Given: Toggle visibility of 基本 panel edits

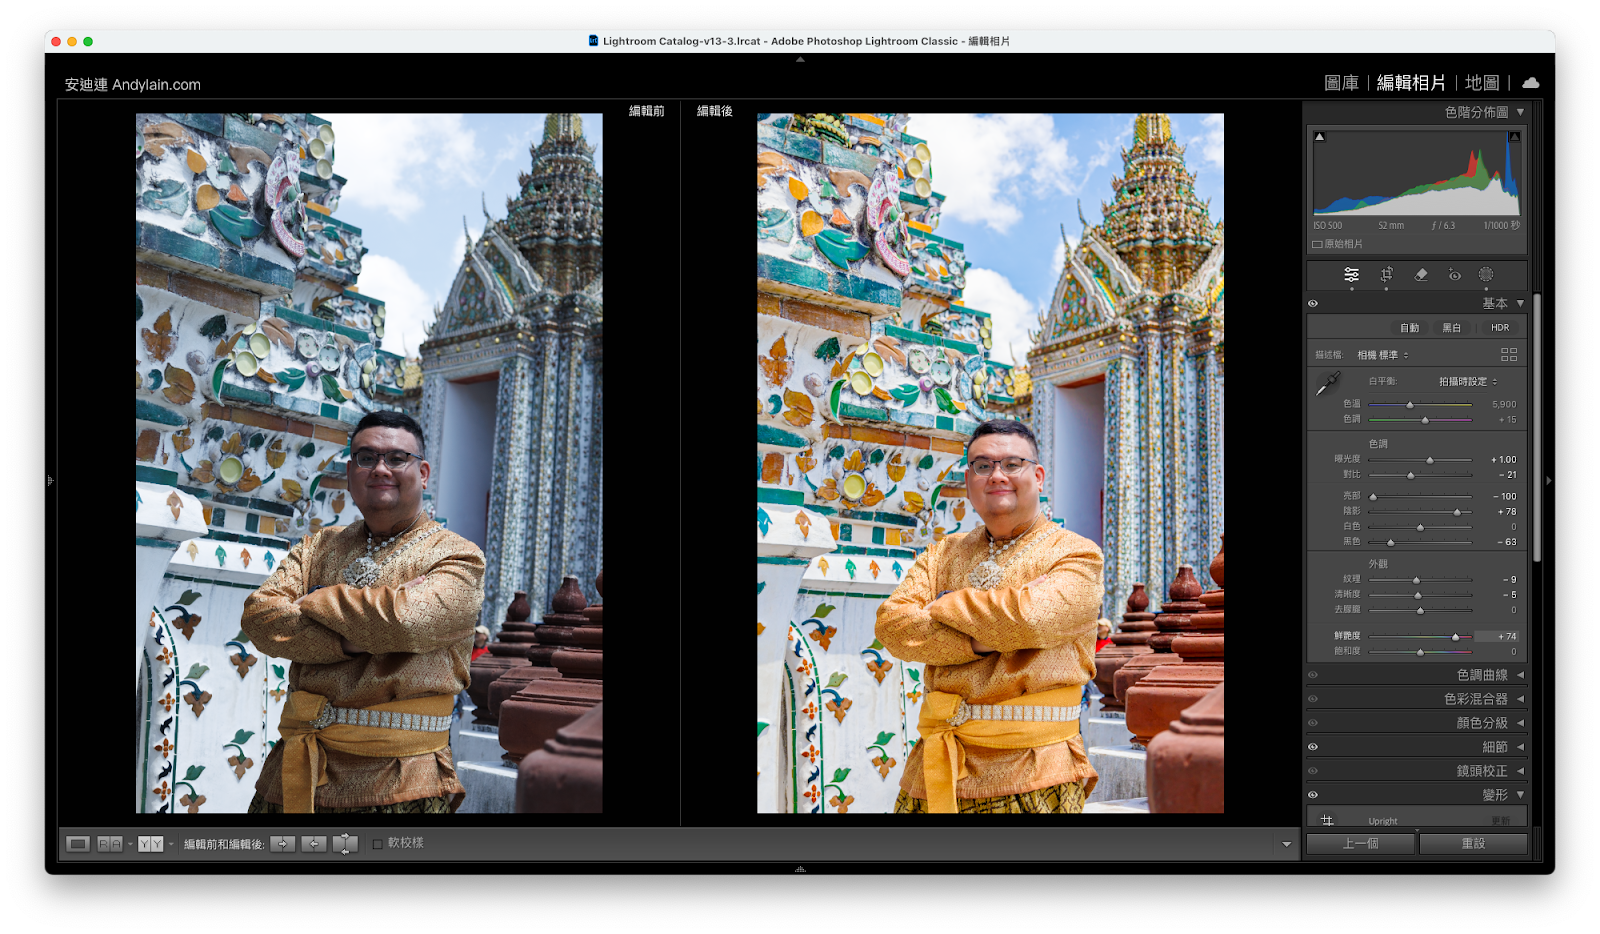Looking at the screenshot, I should click(x=1313, y=304).
